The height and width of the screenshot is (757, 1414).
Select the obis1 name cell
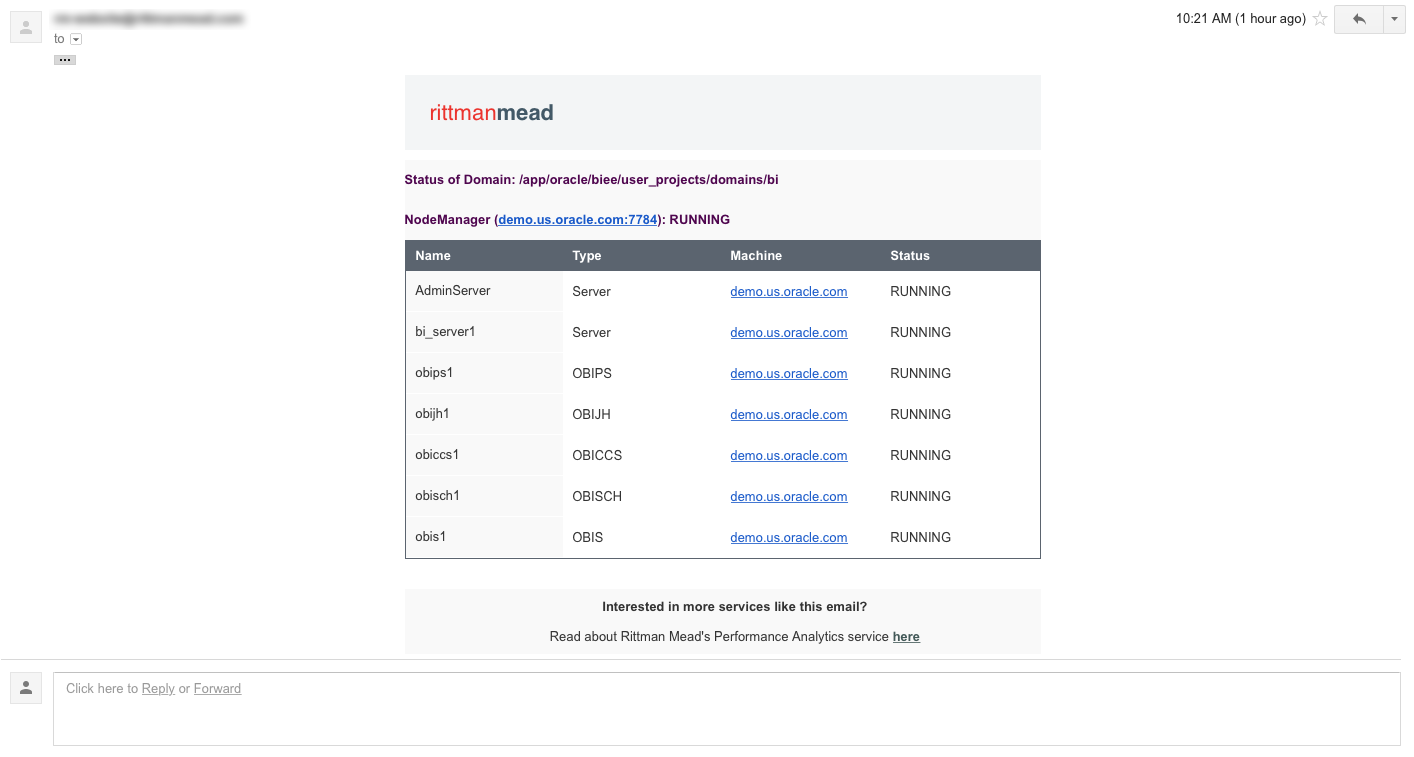484,537
